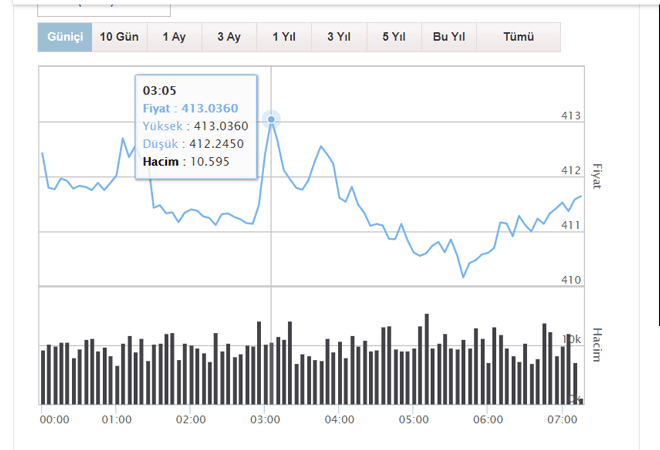Screen dimensions: 660x450
Task: Click the 410 price axis label
Action: (x=571, y=280)
